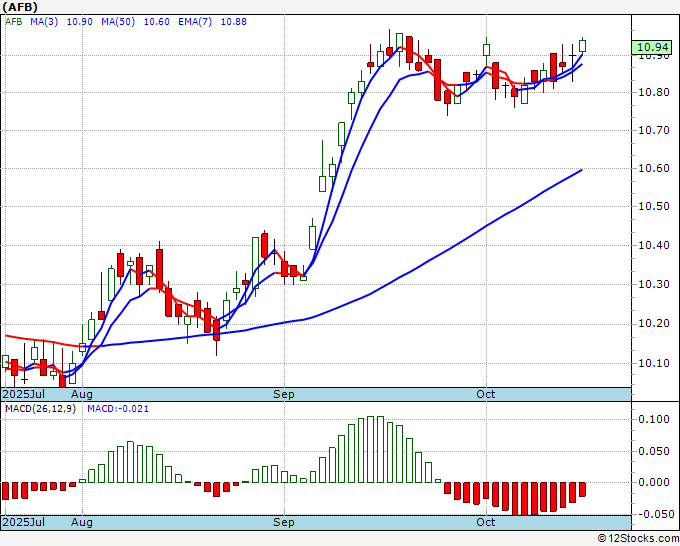The height and width of the screenshot is (546, 680).
Task: Click the MA(50) value 10.60
Action: click(157, 22)
